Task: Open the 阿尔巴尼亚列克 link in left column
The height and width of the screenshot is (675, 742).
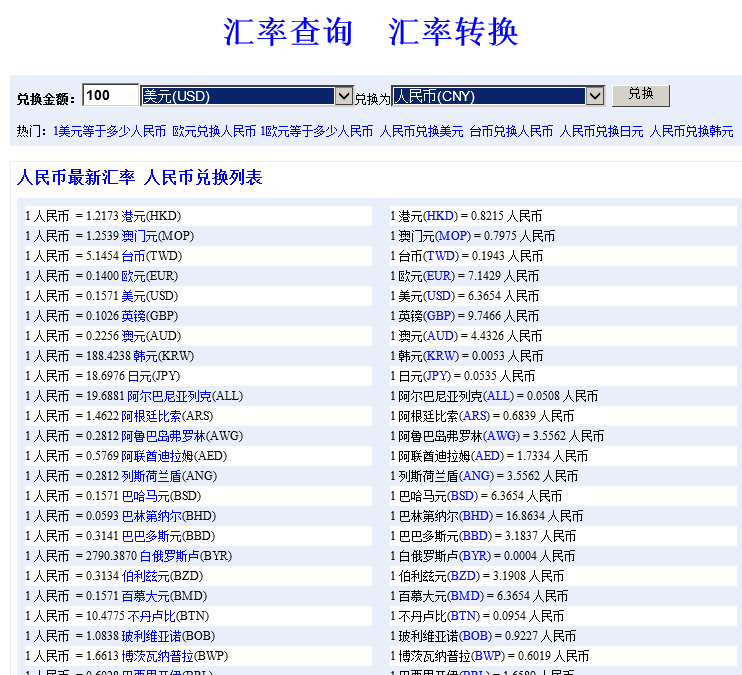Action: [169, 396]
